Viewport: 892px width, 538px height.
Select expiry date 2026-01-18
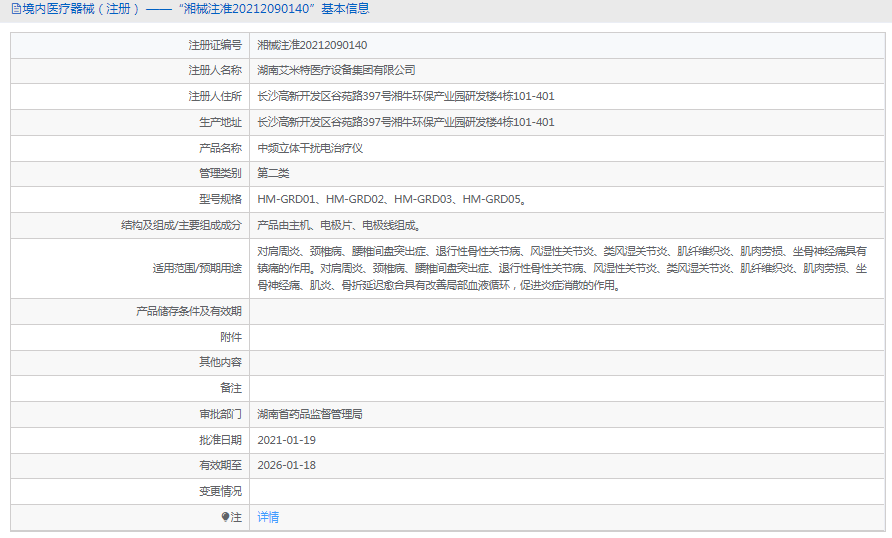pos(287,465)
